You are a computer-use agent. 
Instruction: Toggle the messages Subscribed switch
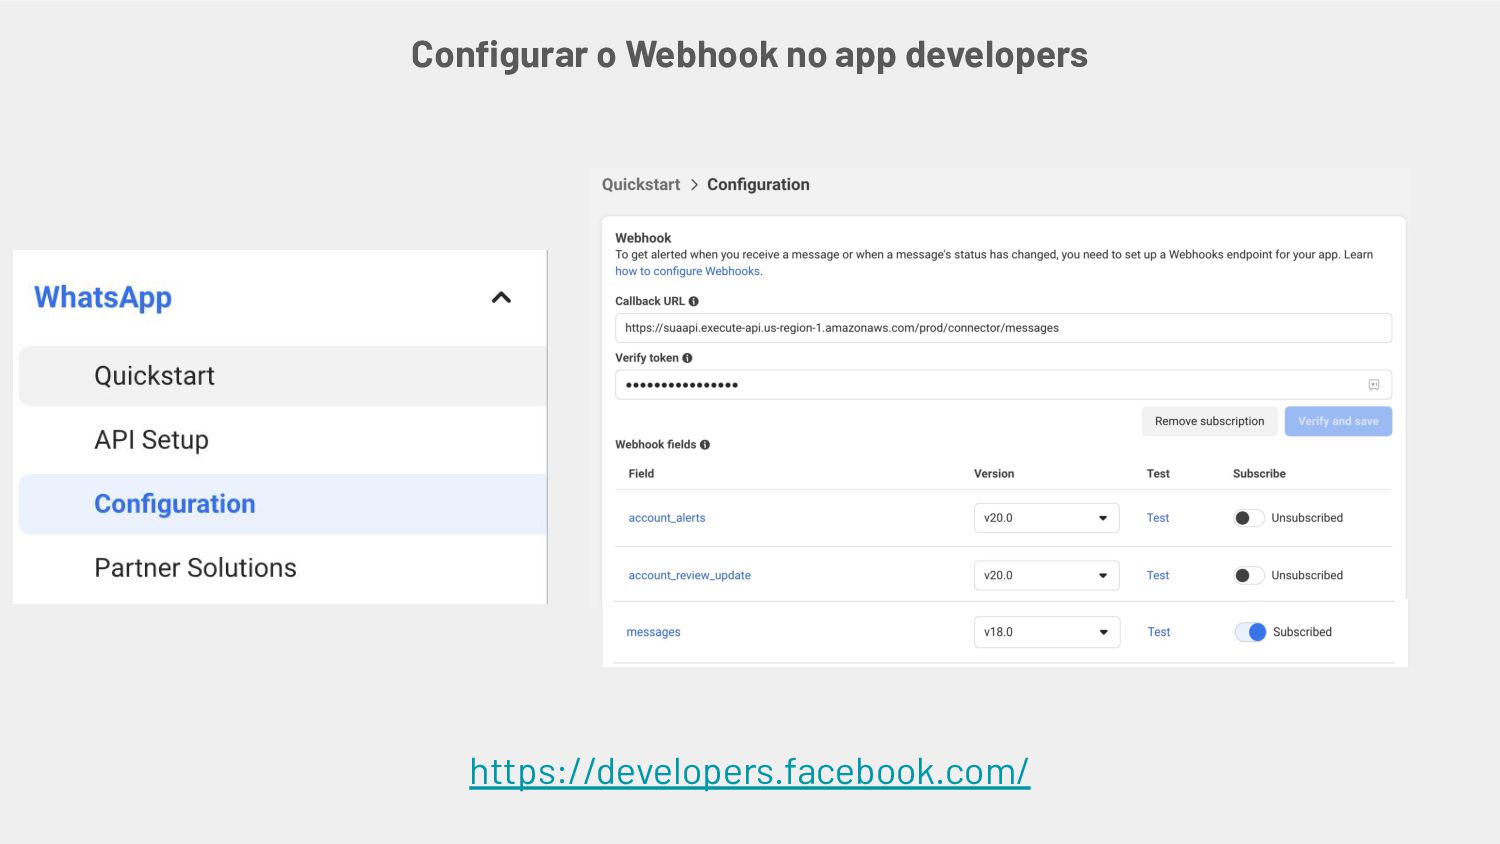click(x=1251, y=632)
